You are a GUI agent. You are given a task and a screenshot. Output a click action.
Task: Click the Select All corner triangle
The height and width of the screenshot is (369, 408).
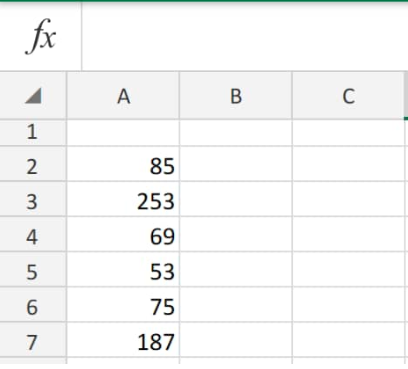(33, 96)
